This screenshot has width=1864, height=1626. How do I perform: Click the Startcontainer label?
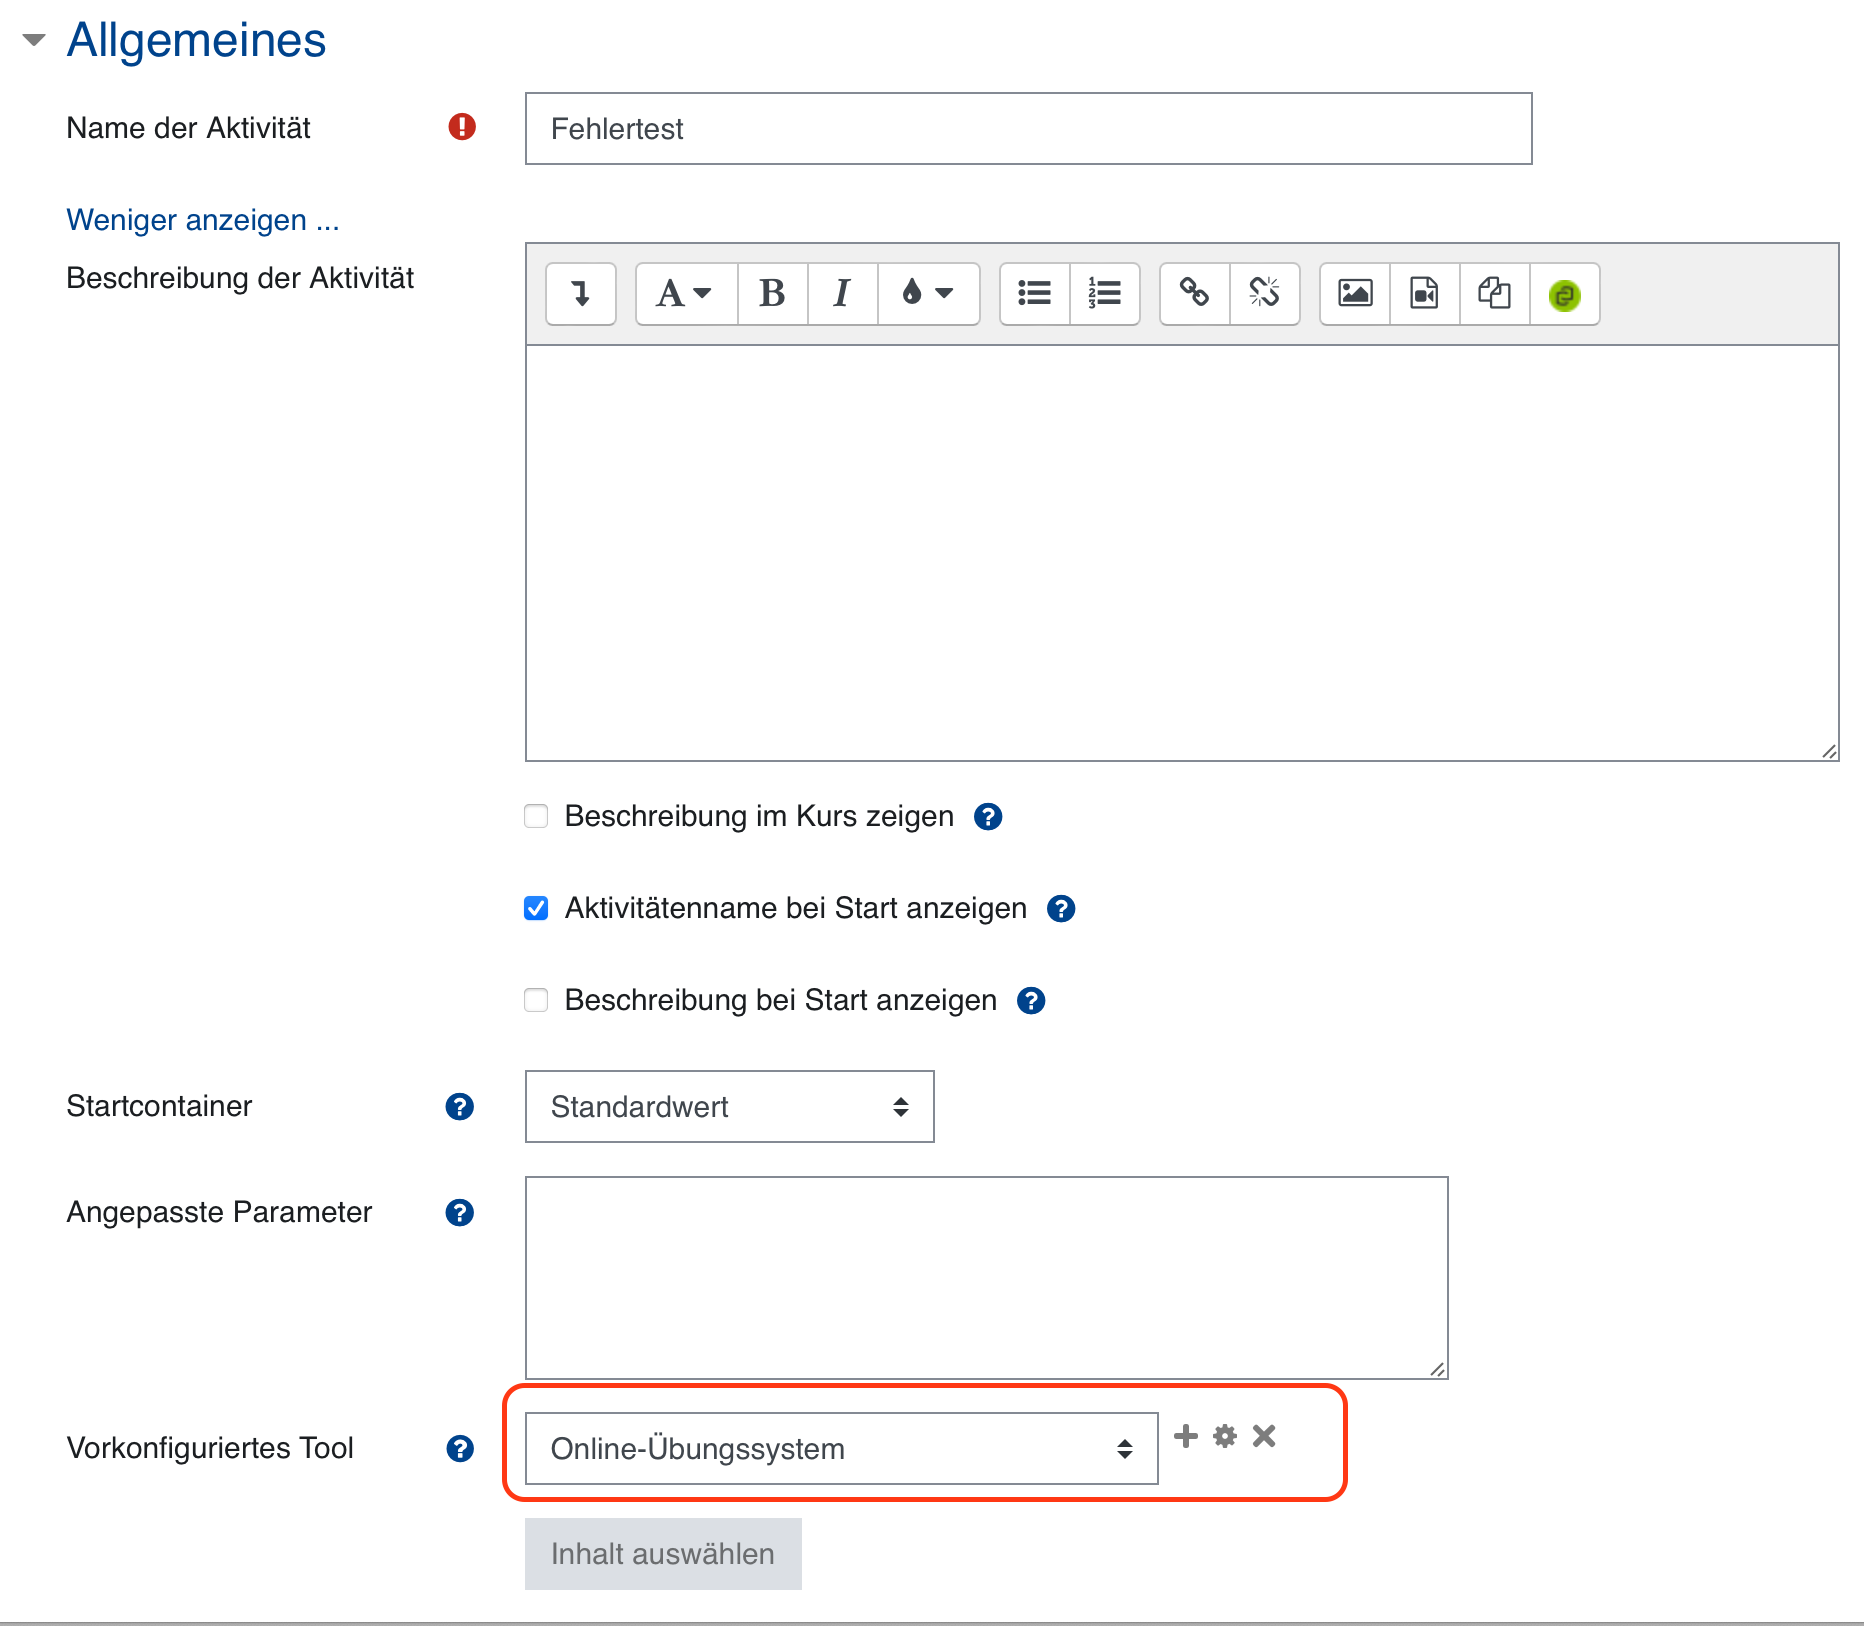159,1106
